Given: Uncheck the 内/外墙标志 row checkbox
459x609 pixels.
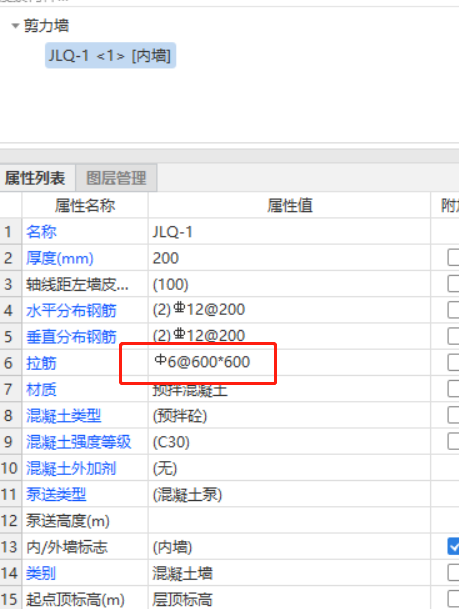Looking at the screenshot, I should click(453, 546).
